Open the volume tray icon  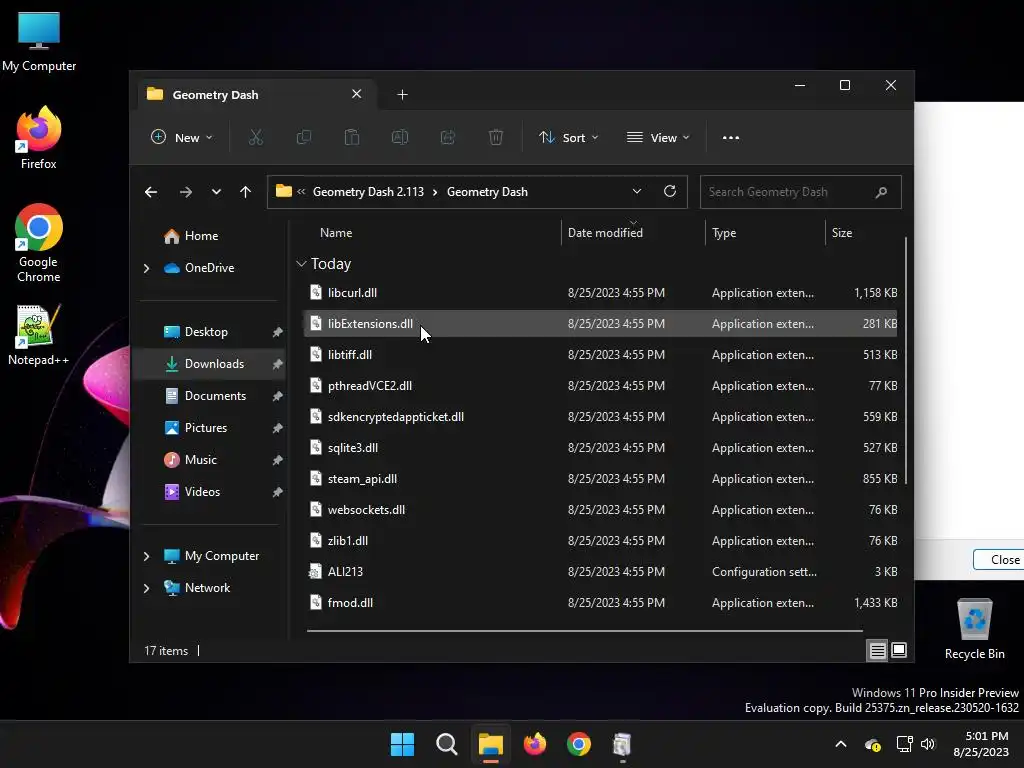click(928, 744)
